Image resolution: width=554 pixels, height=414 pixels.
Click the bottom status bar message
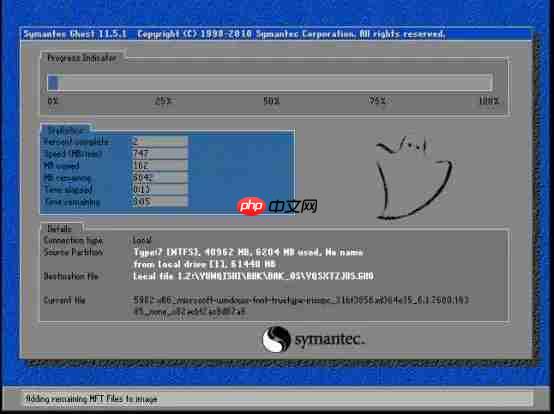point(91,399)
